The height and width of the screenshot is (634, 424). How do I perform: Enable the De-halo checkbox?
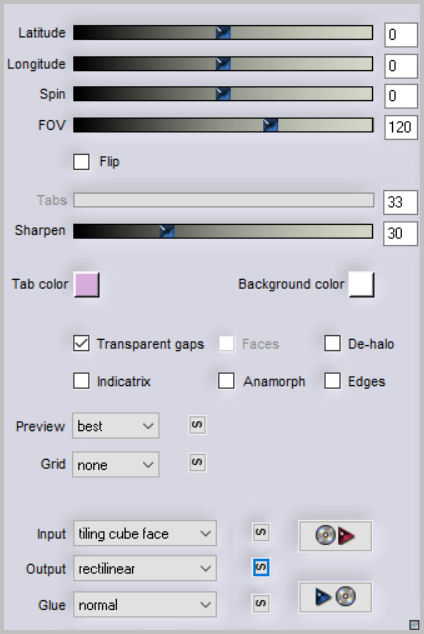coord(332,344)
